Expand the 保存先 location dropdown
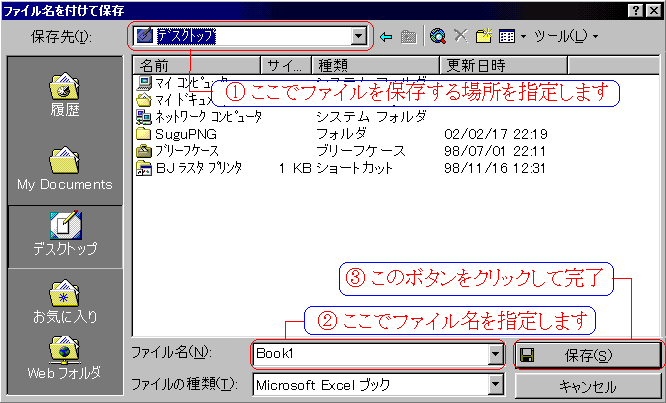The width and height of the screenshot is (666, 403). click(359, 37)
